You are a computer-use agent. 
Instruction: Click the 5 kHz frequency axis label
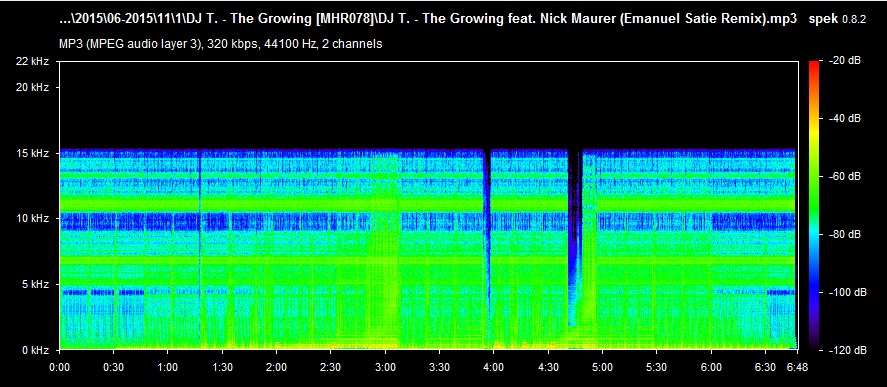tap(39, 284)
